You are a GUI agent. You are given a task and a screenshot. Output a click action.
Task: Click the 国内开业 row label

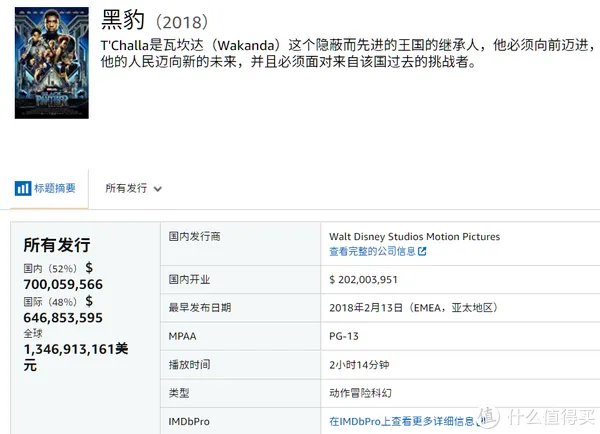point(189,280)
